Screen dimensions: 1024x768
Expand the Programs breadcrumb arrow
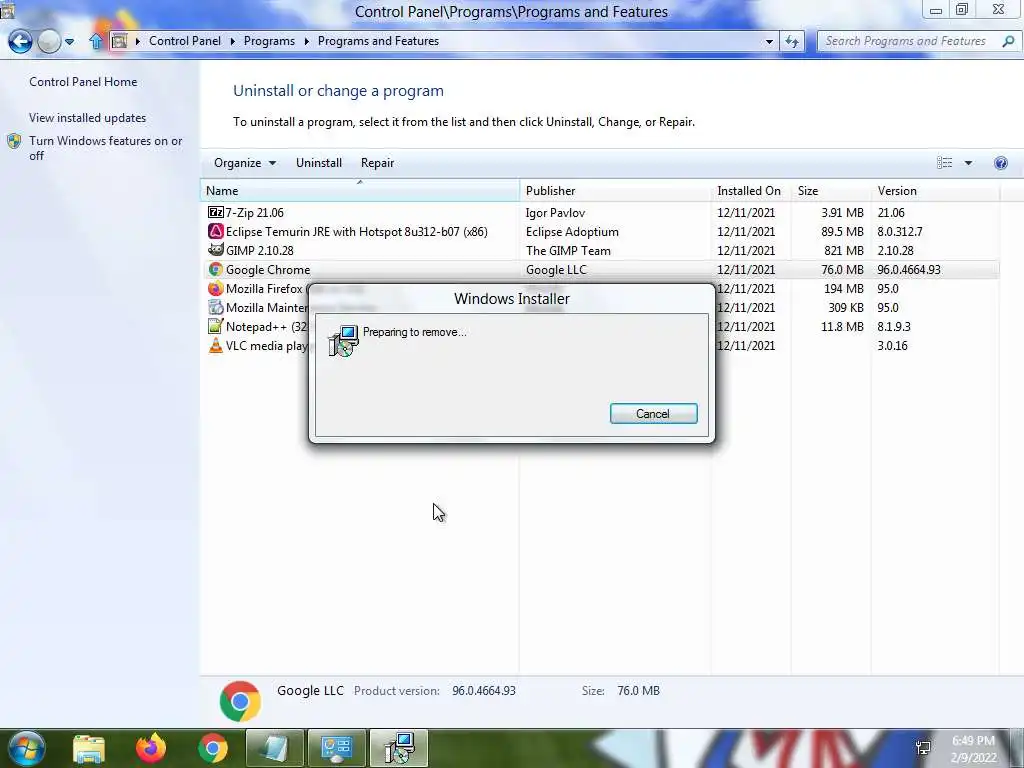coord(306,41)
